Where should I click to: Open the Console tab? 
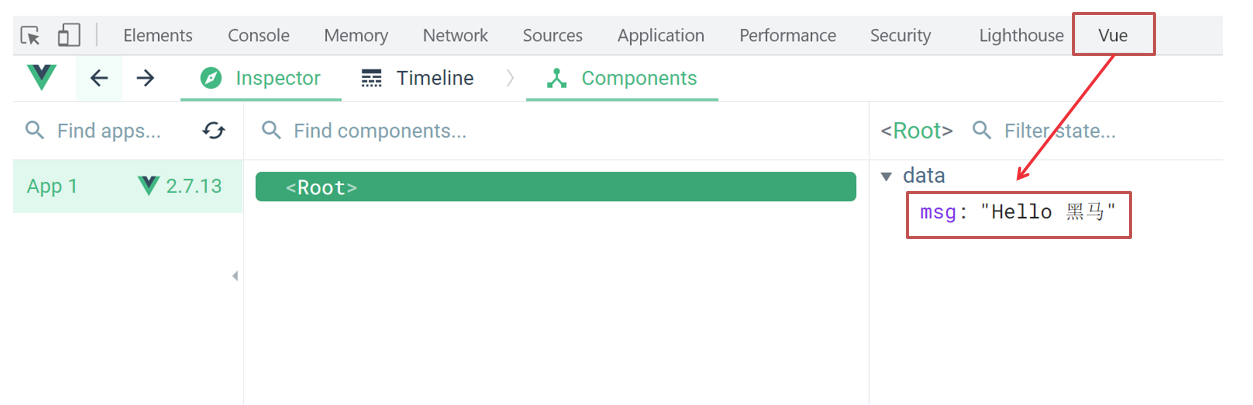(x=258, y=36)
